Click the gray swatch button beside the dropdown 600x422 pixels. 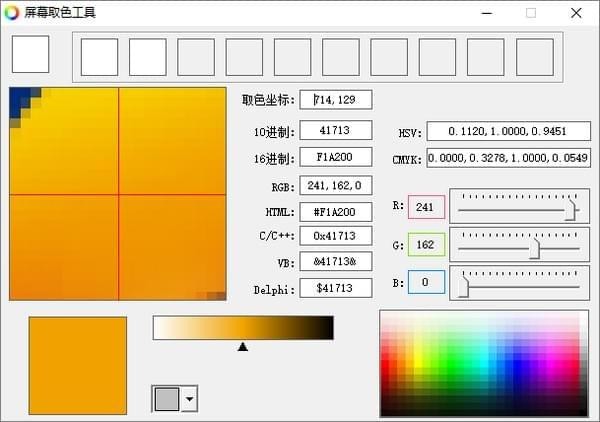click(x=167, y=399)
